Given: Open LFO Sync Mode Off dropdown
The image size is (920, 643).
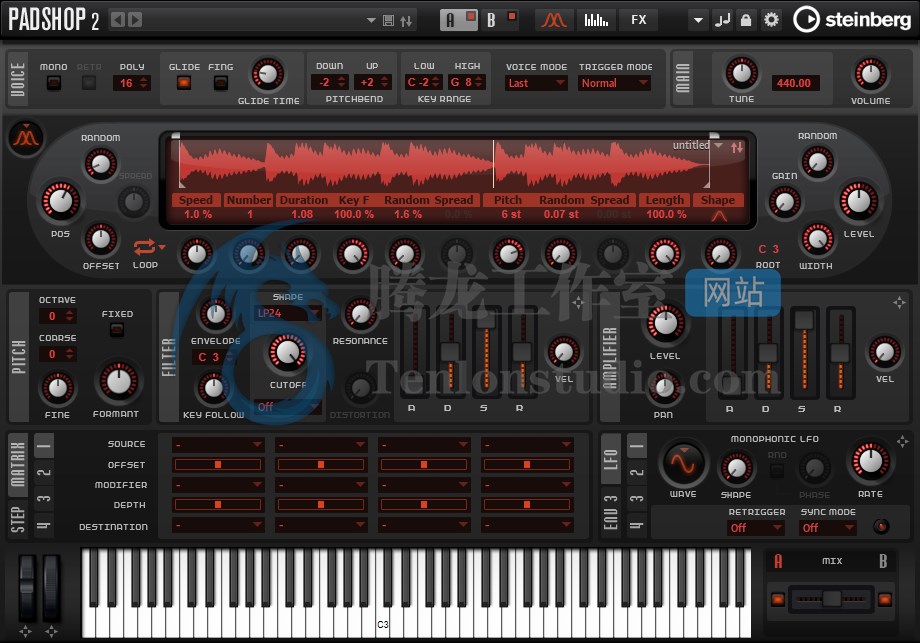Looking at the screenshot, I should (828, 528).
